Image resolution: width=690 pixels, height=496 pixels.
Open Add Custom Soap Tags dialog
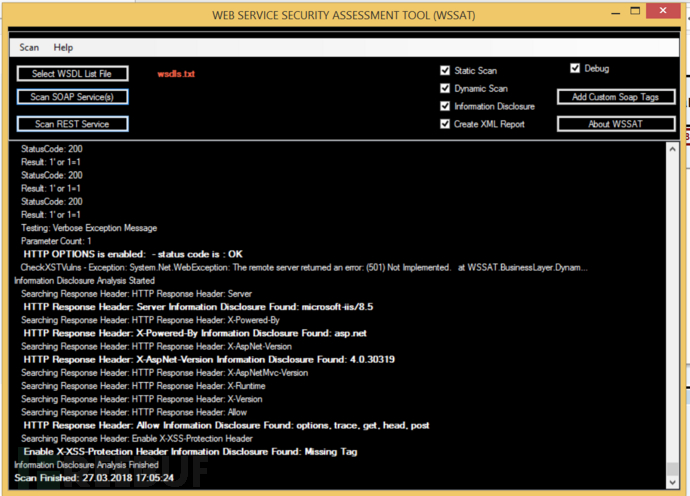(616, 97)
